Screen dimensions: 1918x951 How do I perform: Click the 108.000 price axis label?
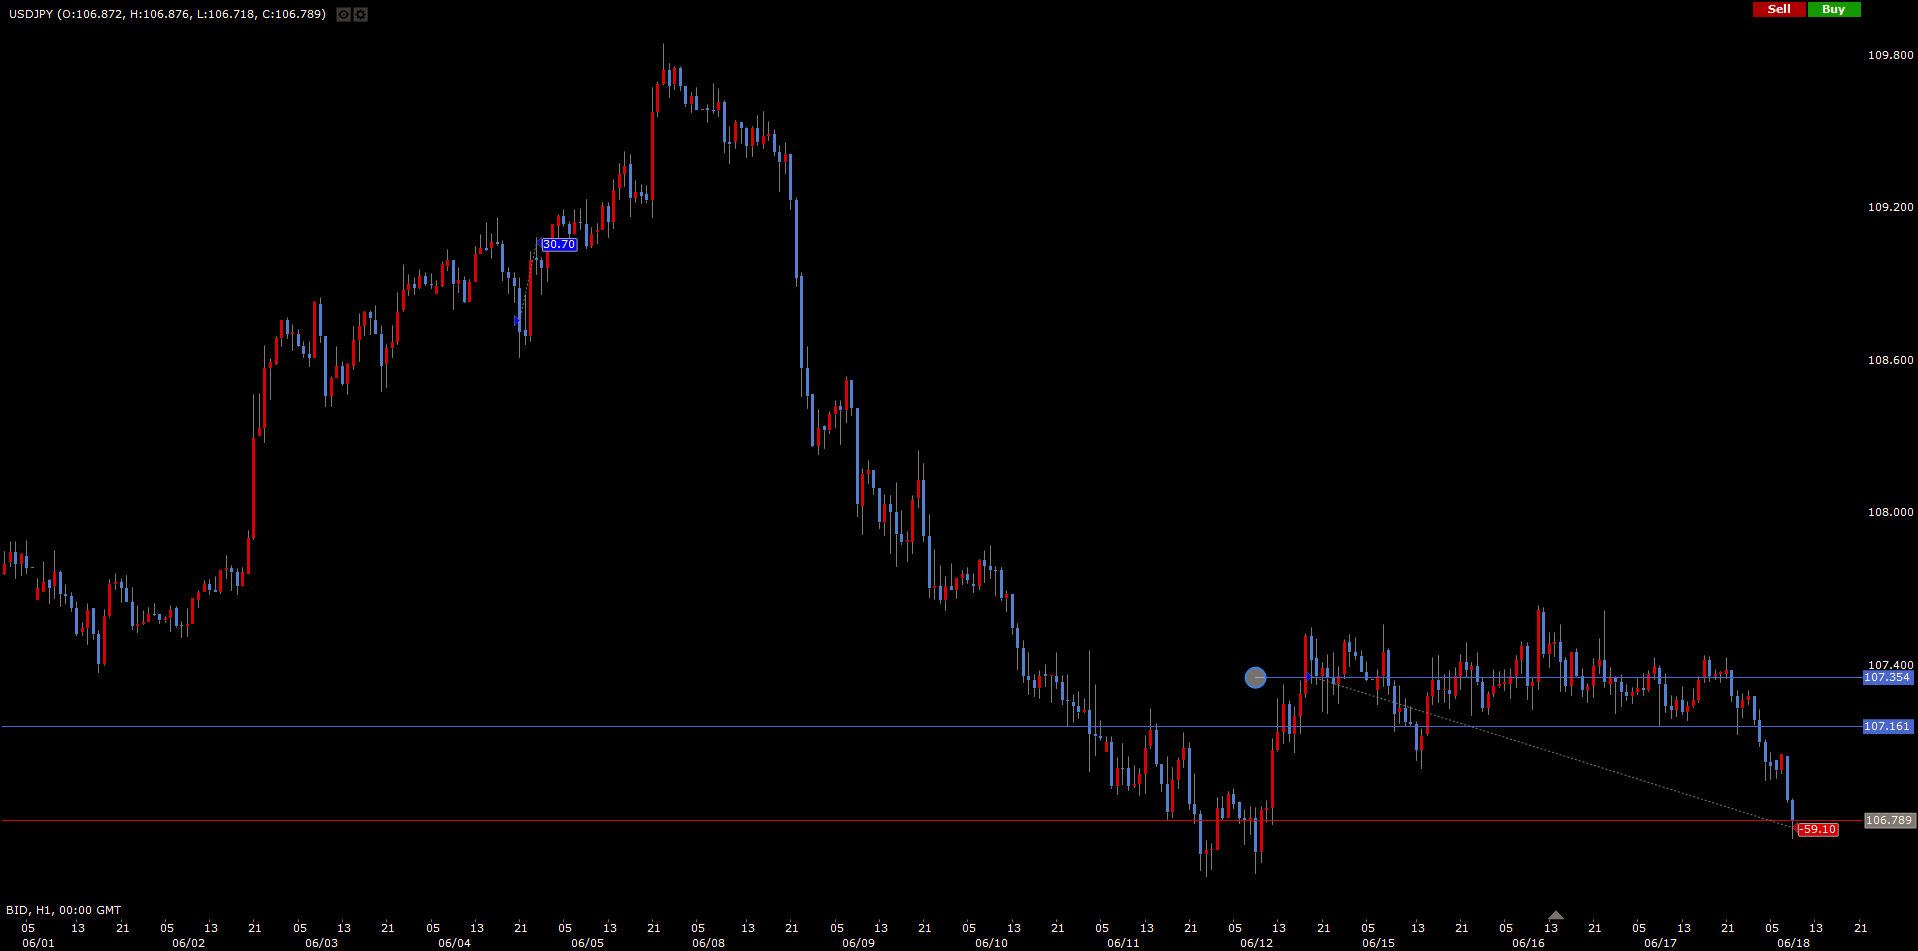(x=1890, y=513)
